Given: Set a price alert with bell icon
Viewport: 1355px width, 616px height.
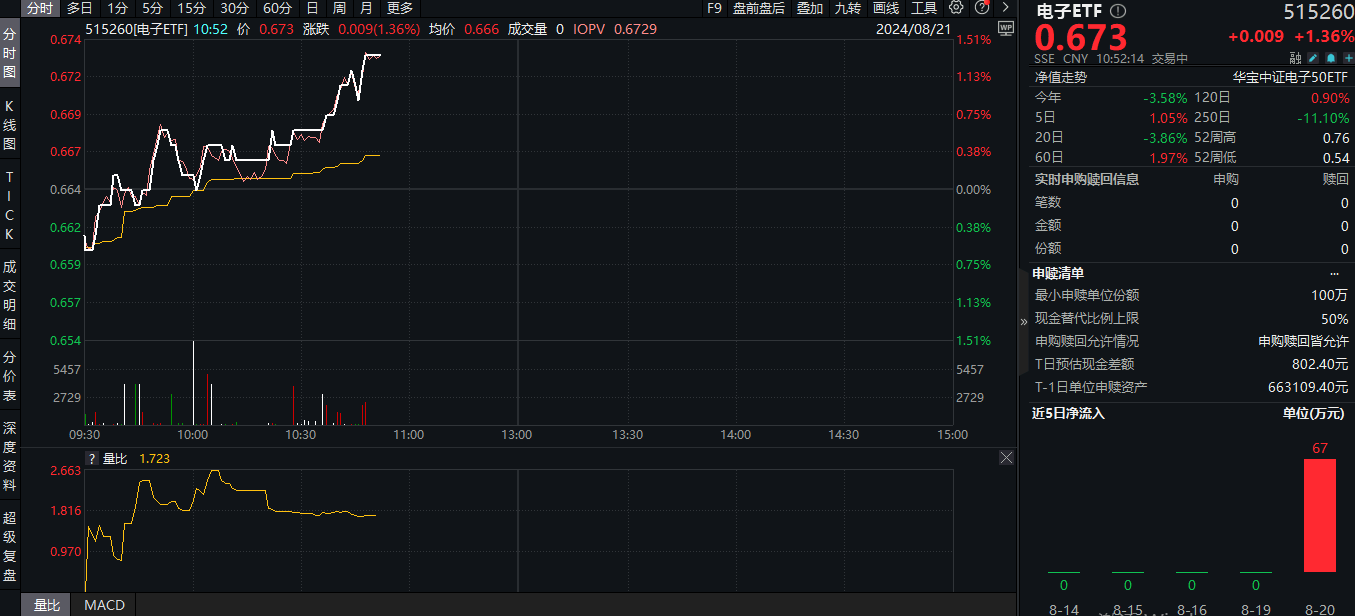Looking at the screenshot, I should (1329, 58).
